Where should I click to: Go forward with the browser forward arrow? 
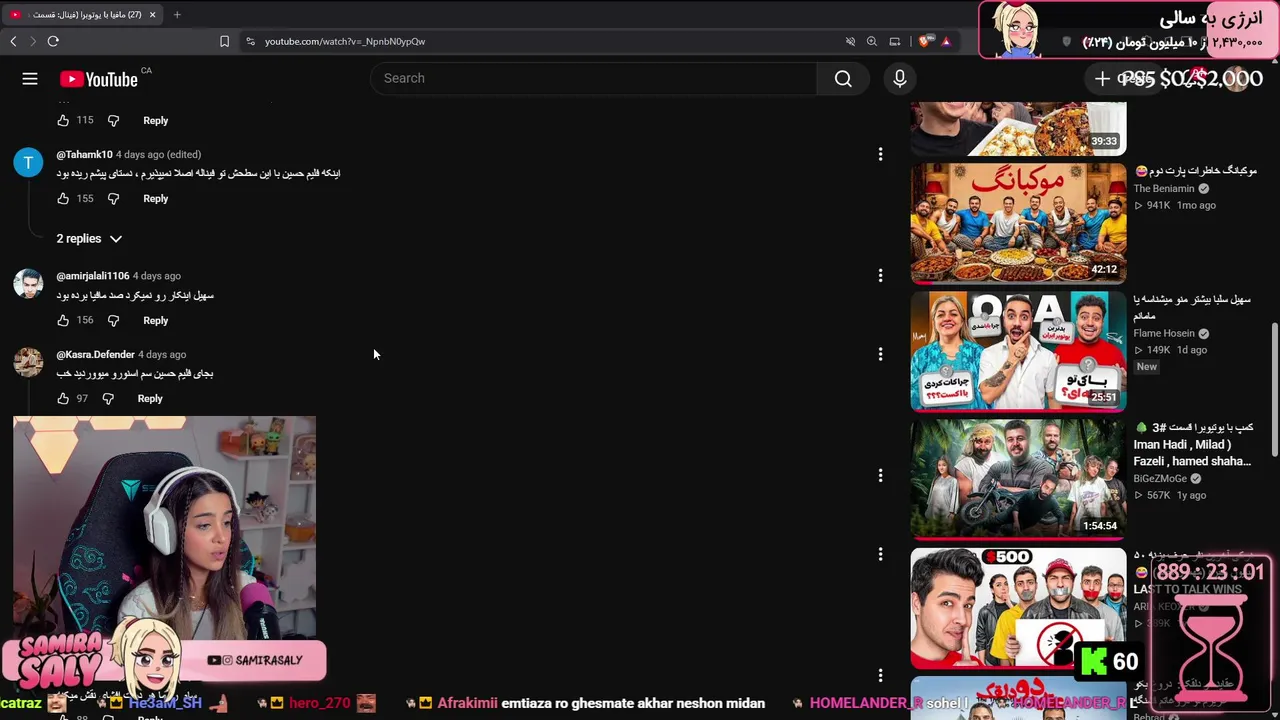tap(32, 41)
